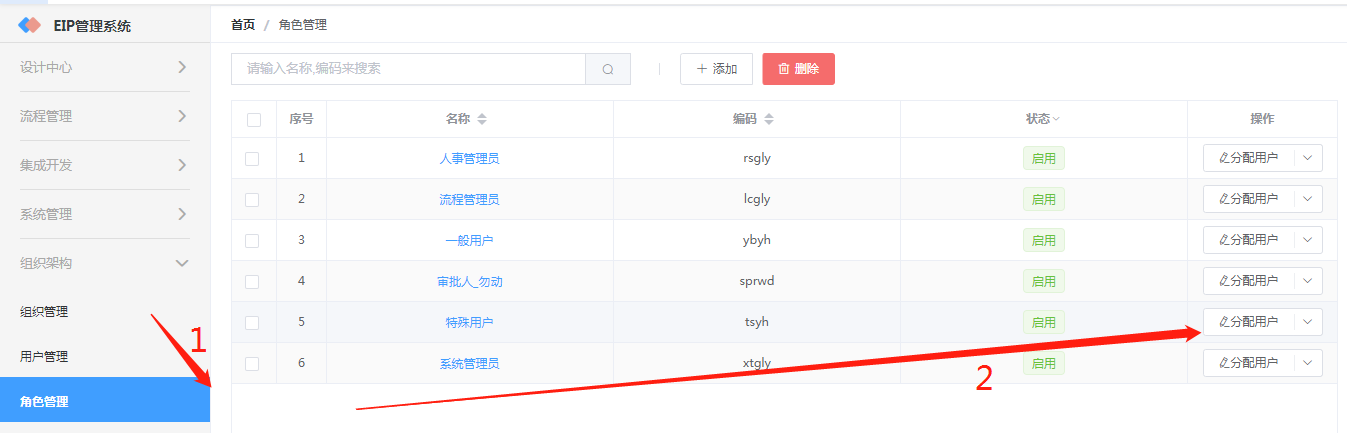Open action dropdown arrow for 流程管理员 row
Viewport: 1347px width, 433px height.
coord(1308,199)
